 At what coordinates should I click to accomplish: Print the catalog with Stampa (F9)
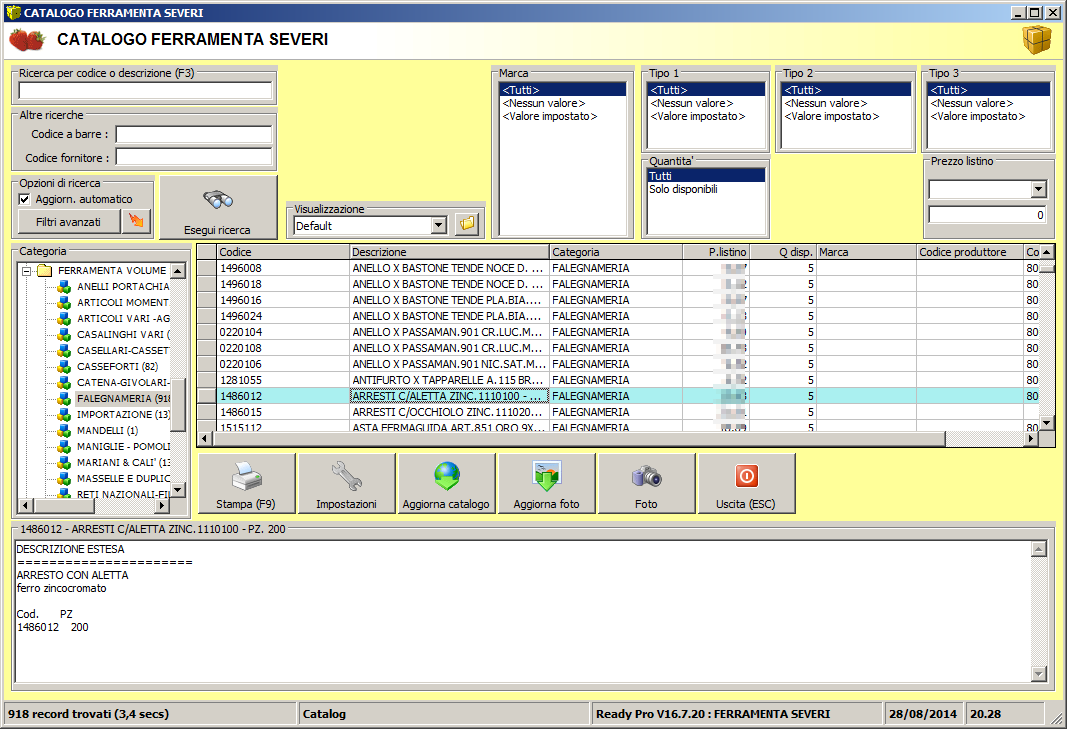coord(246,483)
